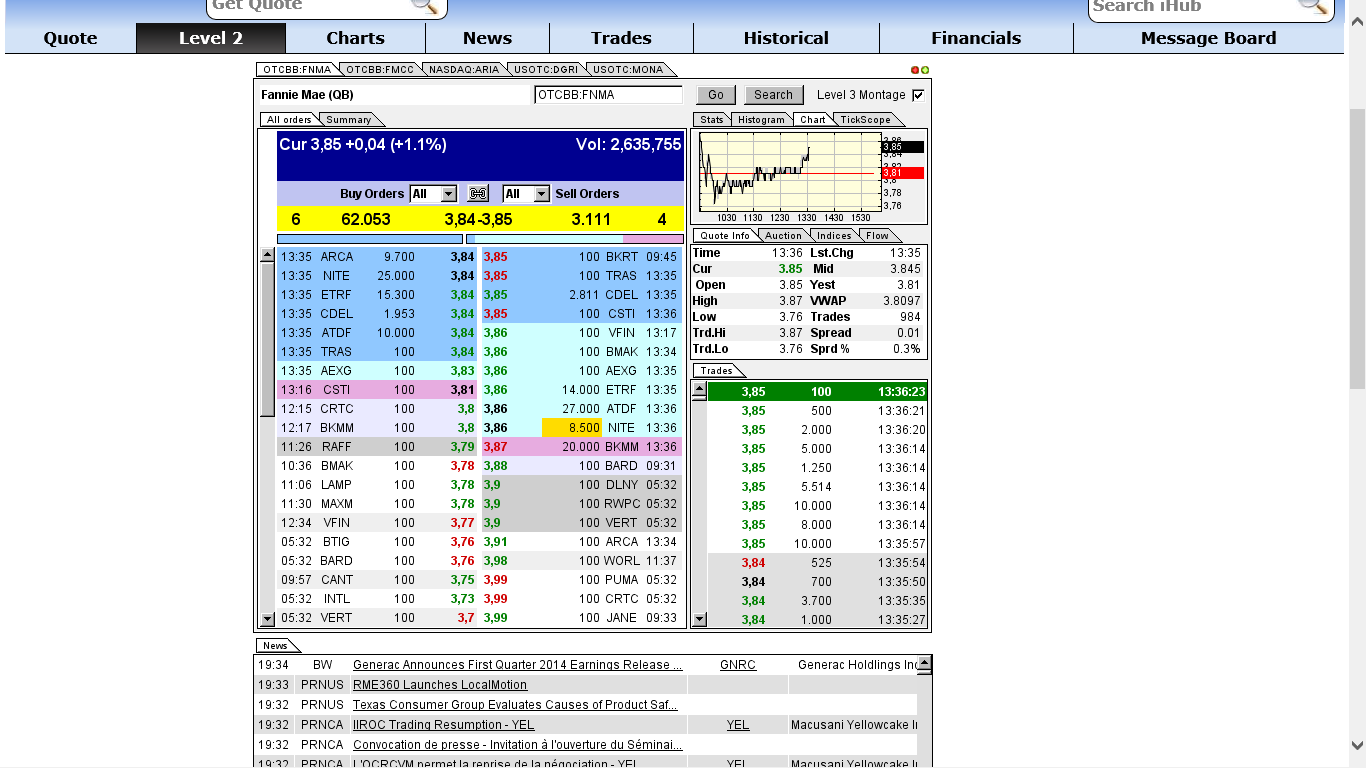Go to the Charts navigation tab
The height and width of the screenshot is (768, 1366).
click(x=355, y=38)
